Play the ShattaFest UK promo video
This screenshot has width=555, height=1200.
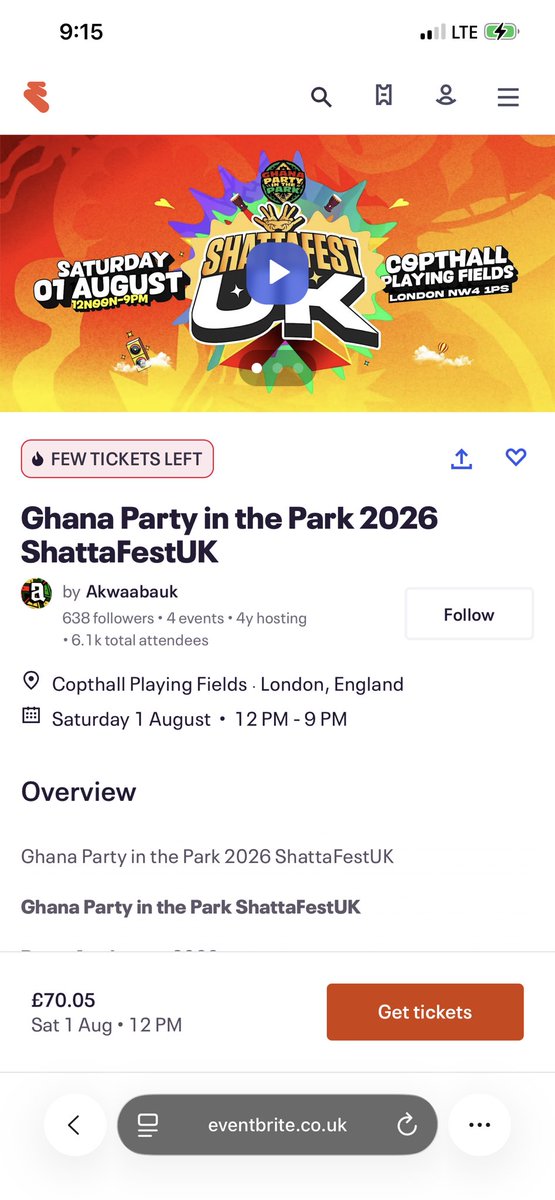tap(278, 272)
